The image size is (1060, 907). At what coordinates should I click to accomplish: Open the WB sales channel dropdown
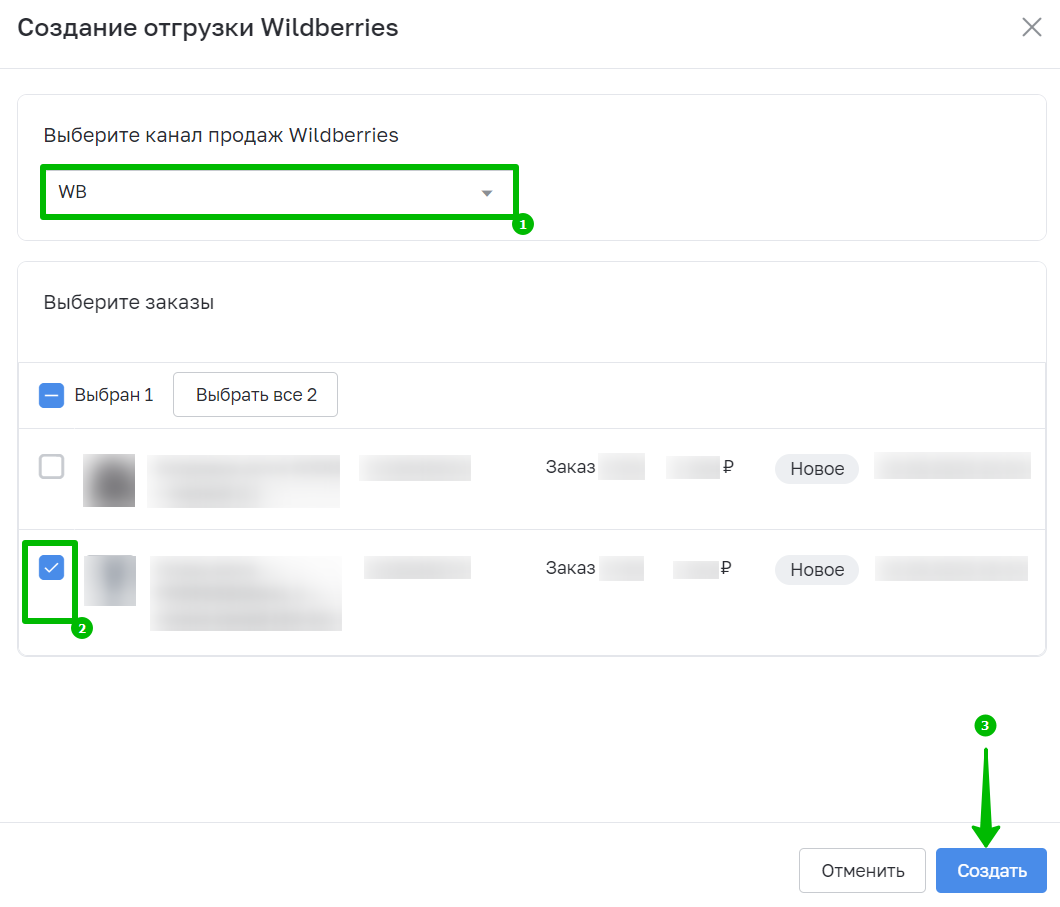coord(279,192)
